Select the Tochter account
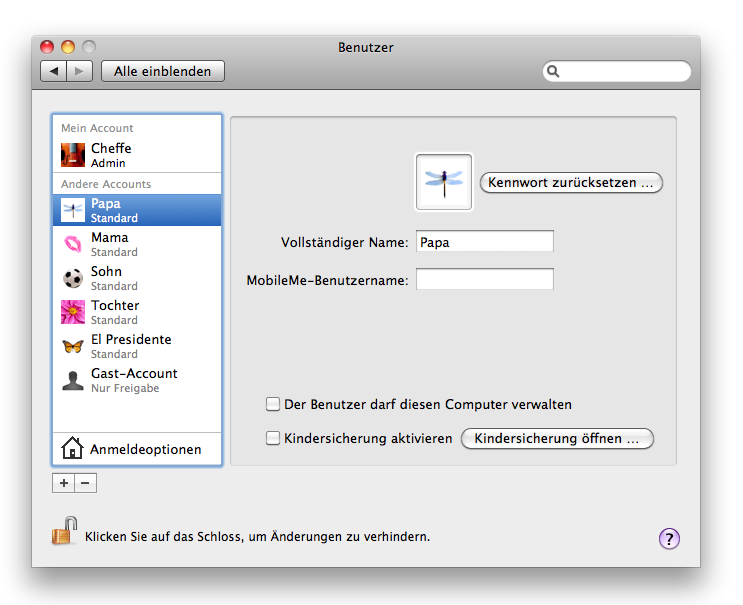The height and width of the screenshot is (605, 743). pos(73,312)
